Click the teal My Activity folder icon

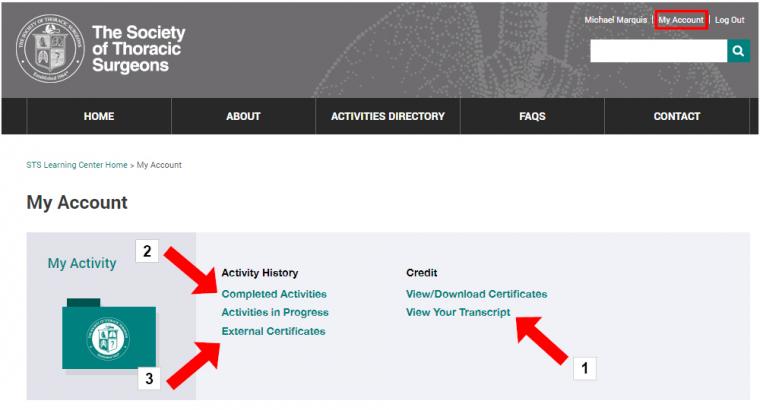coord(109,334)
